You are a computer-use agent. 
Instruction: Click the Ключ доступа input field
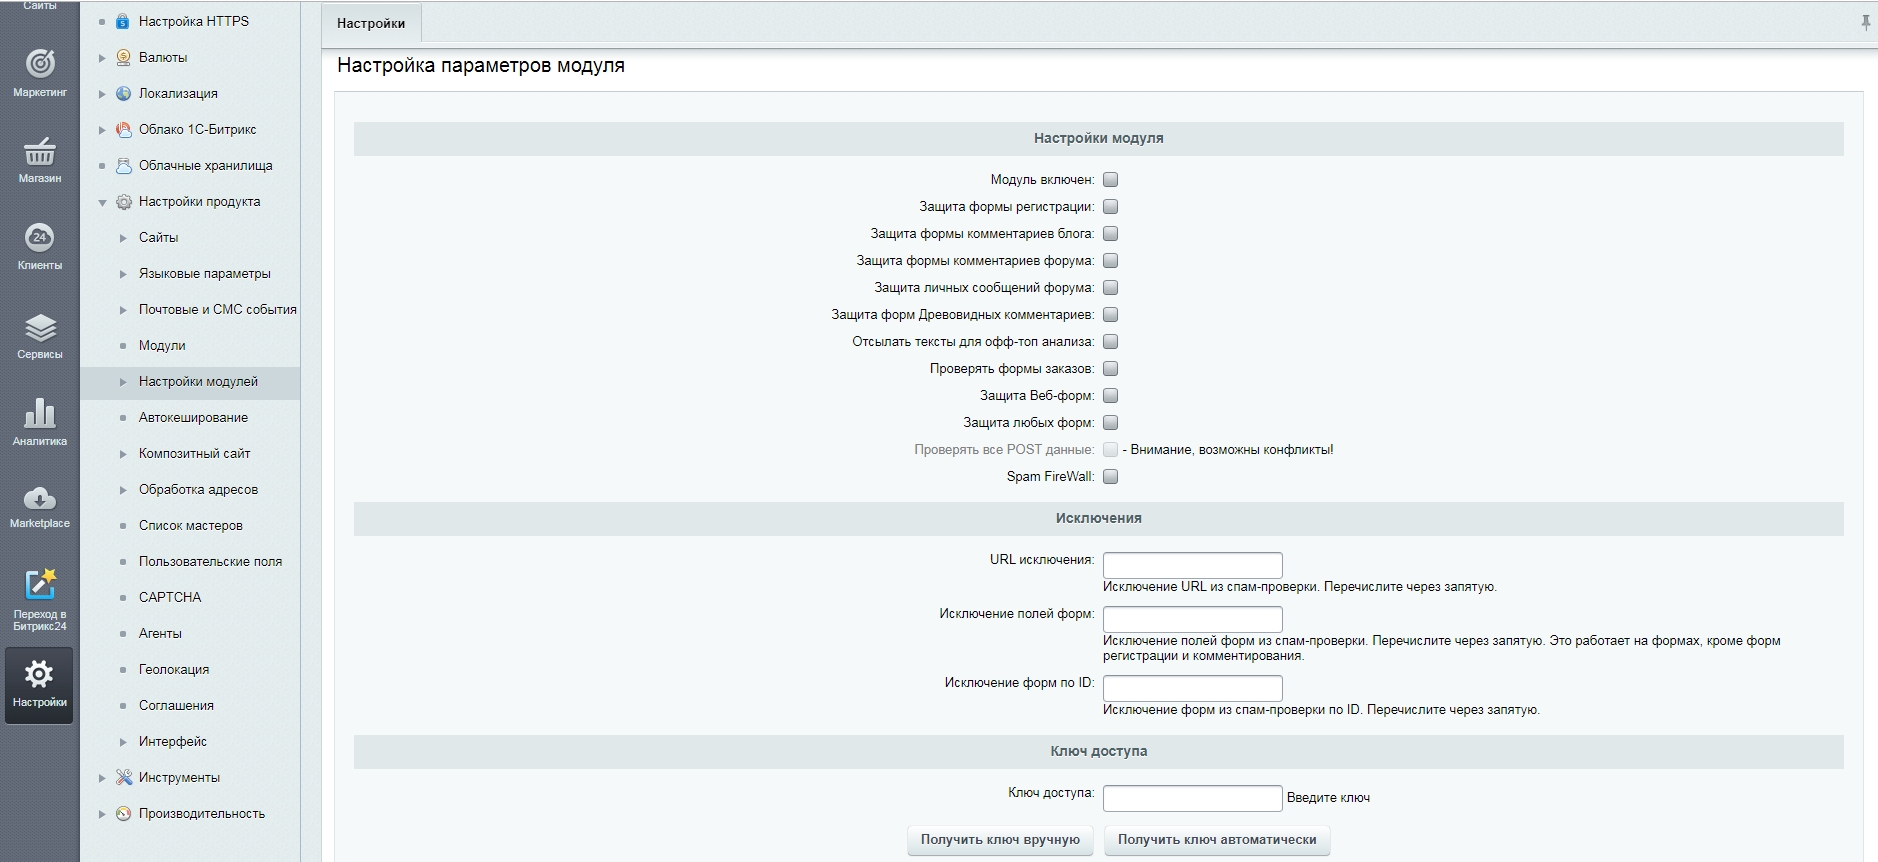pos(1192,798)
